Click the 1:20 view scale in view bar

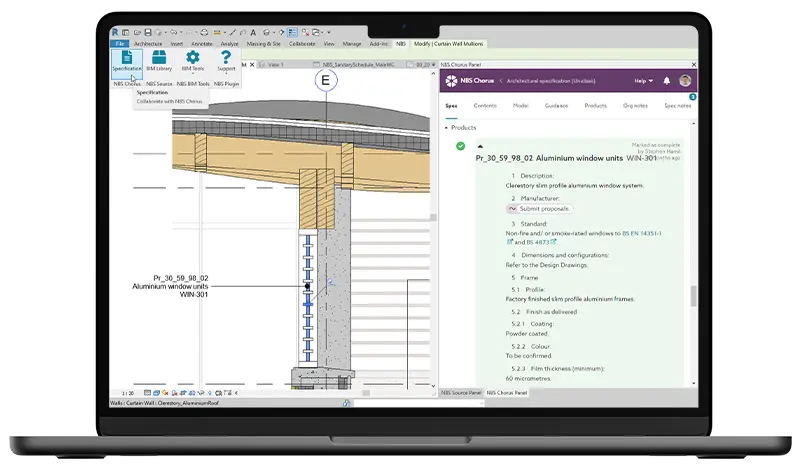pyautogui.click(x=128, y=393)
